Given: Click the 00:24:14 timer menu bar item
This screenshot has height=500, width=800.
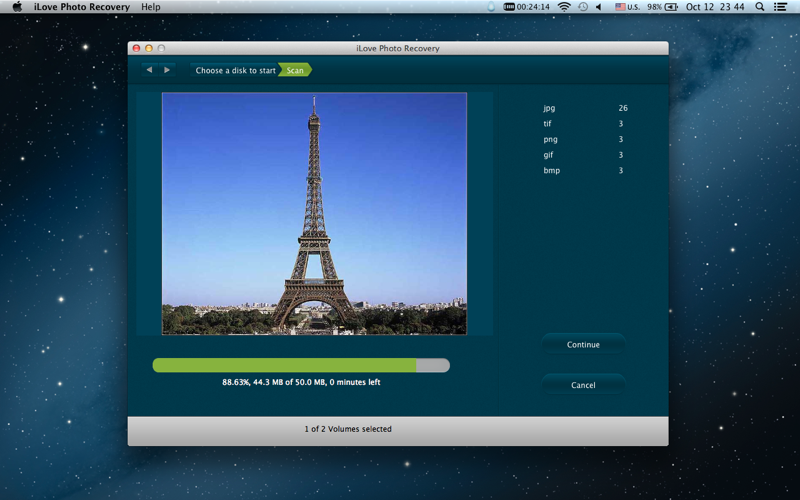Looking at the screenshot, I should tap(527, 7).
